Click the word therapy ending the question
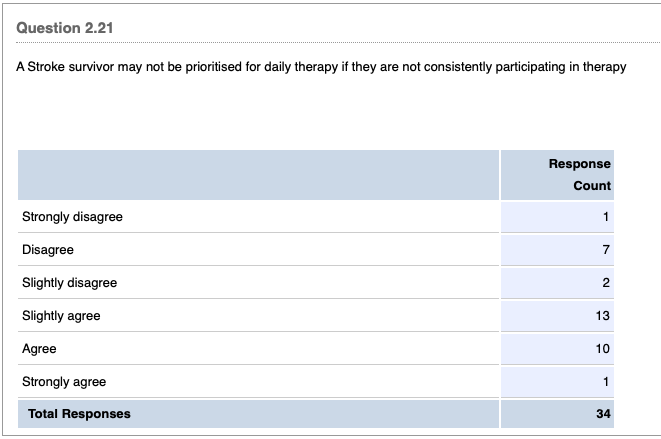 click(x=605, y=67)
